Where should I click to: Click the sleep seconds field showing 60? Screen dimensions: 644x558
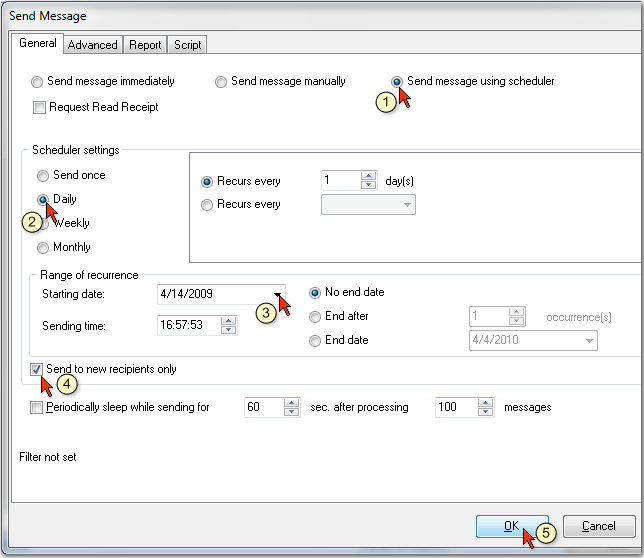264,407
